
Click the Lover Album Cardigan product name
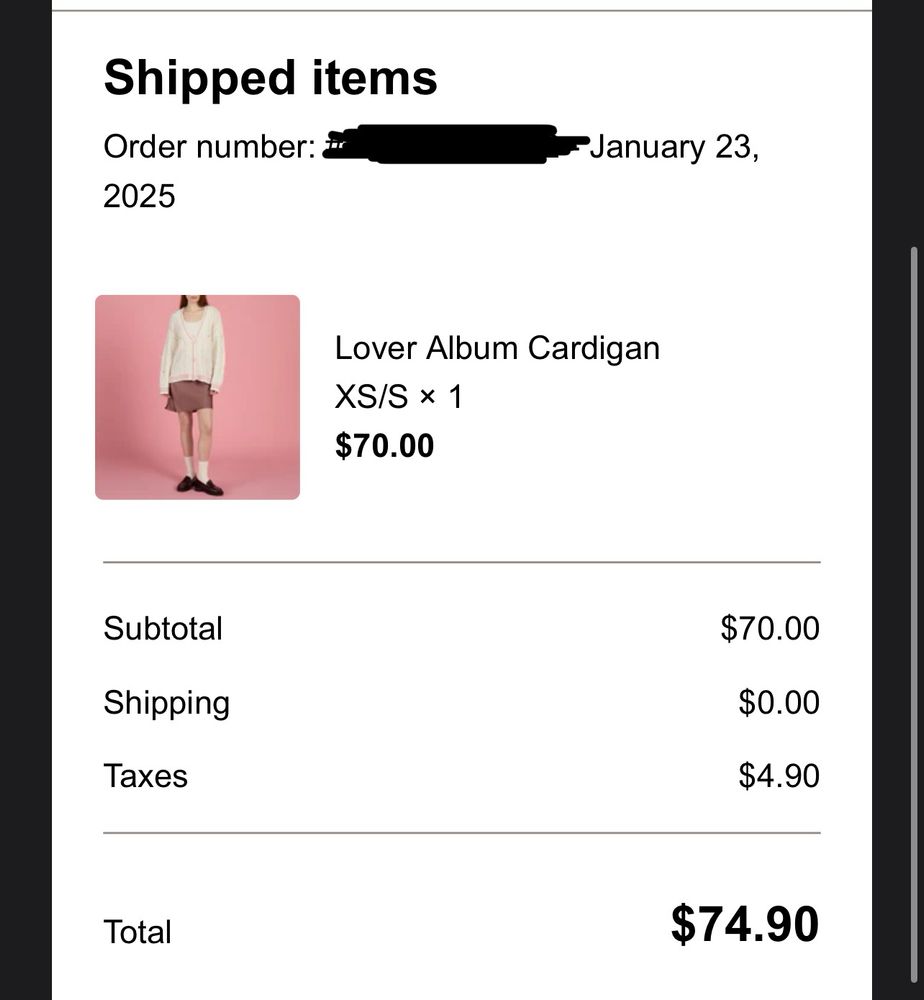pyautogui.click(x=497, y=348)
